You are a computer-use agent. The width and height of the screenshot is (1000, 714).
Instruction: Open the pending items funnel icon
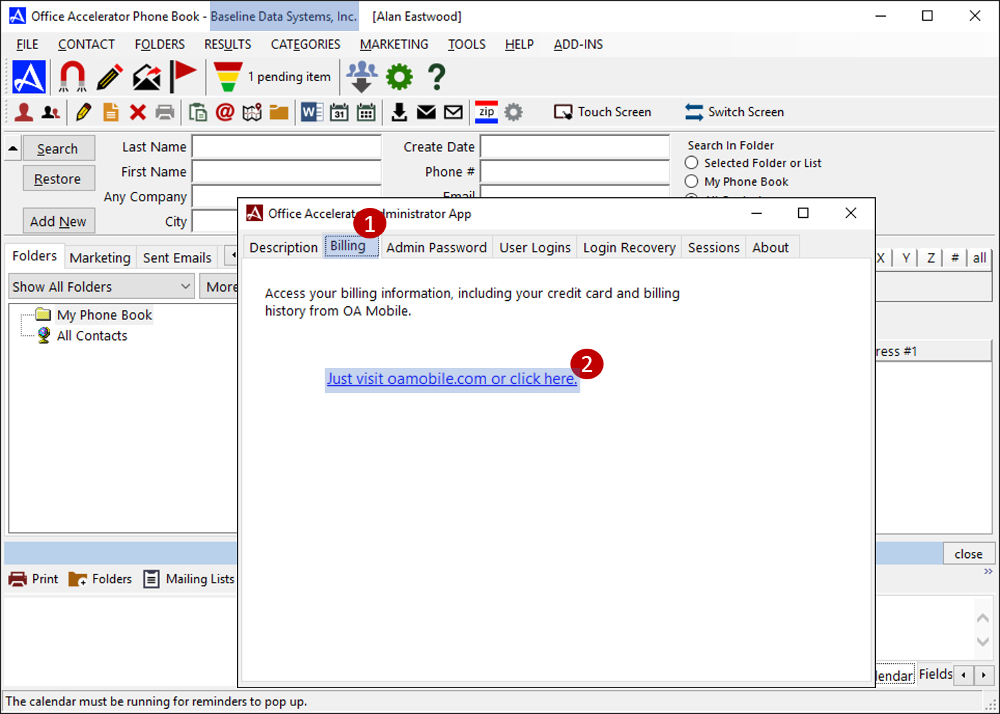pos(228,76)
